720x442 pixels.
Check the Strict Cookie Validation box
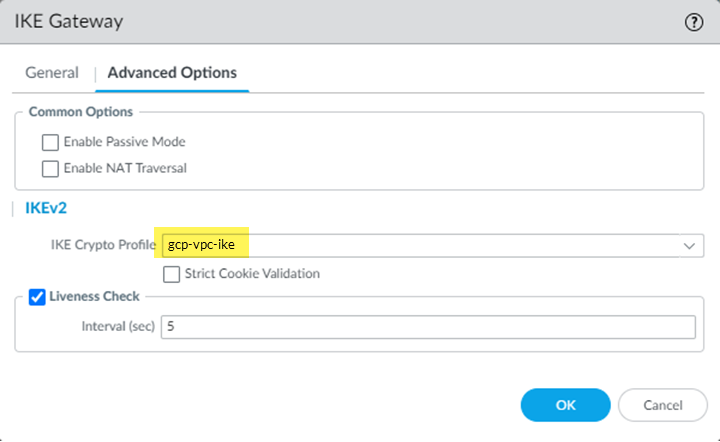click(x=171, y=273)
